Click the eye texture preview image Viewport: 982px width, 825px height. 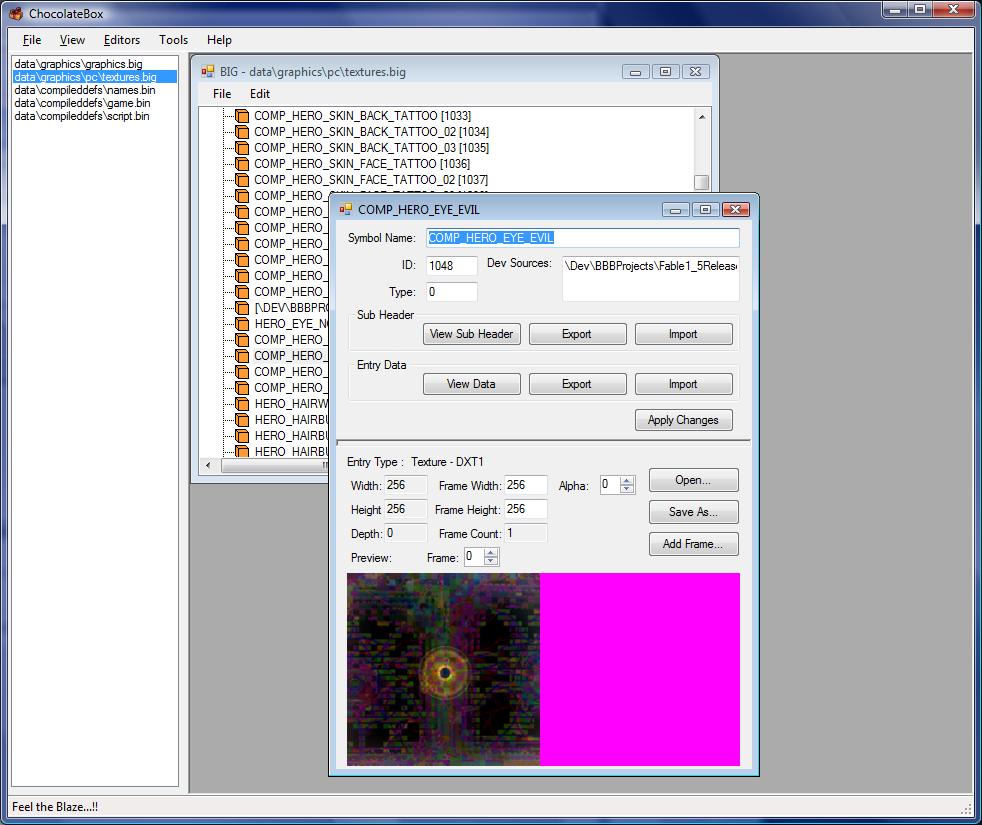tap(443, 669)
